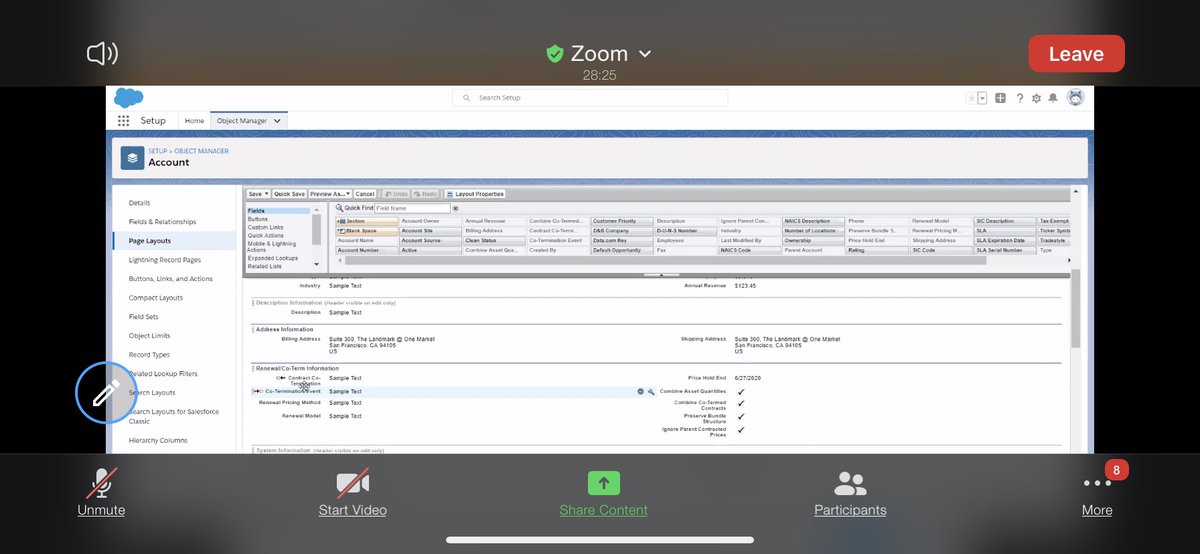This screenshot has height=554, width=1200.
Task: Open Lightning Record Pages in the sidebar
Action: (x=164, y=260)
